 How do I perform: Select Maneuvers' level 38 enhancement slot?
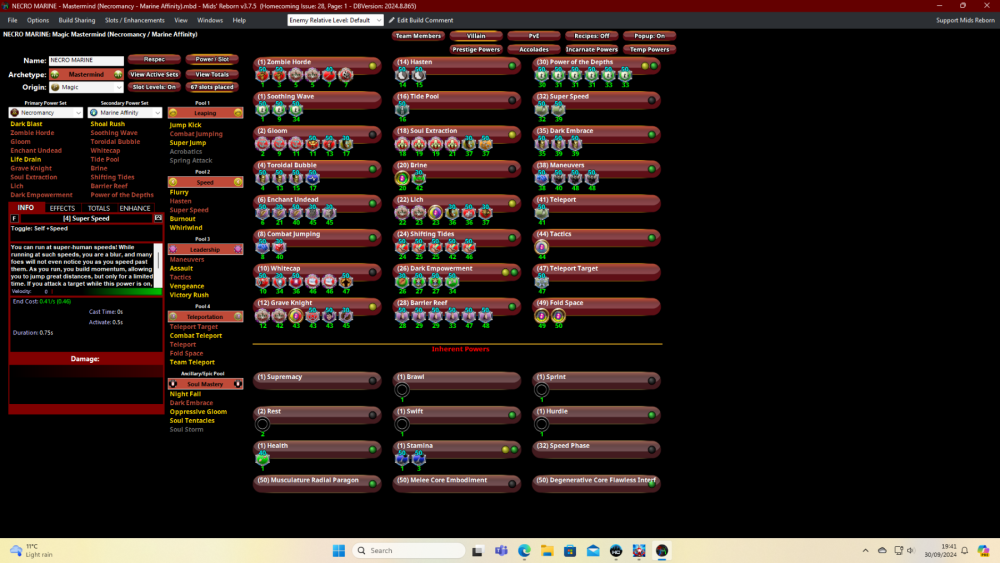click(541, 179)
